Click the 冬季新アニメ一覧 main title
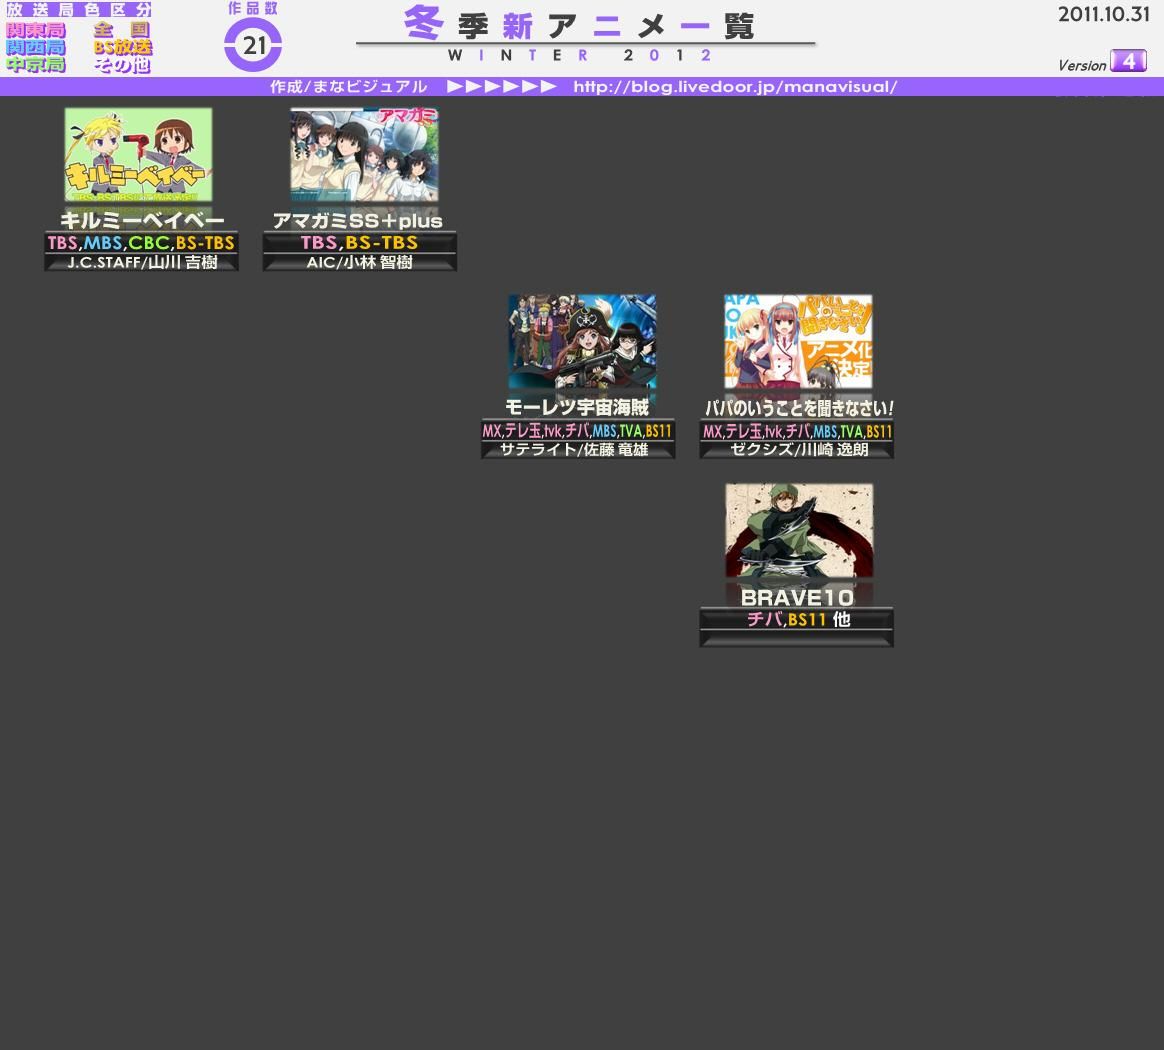 pos(580,24)
